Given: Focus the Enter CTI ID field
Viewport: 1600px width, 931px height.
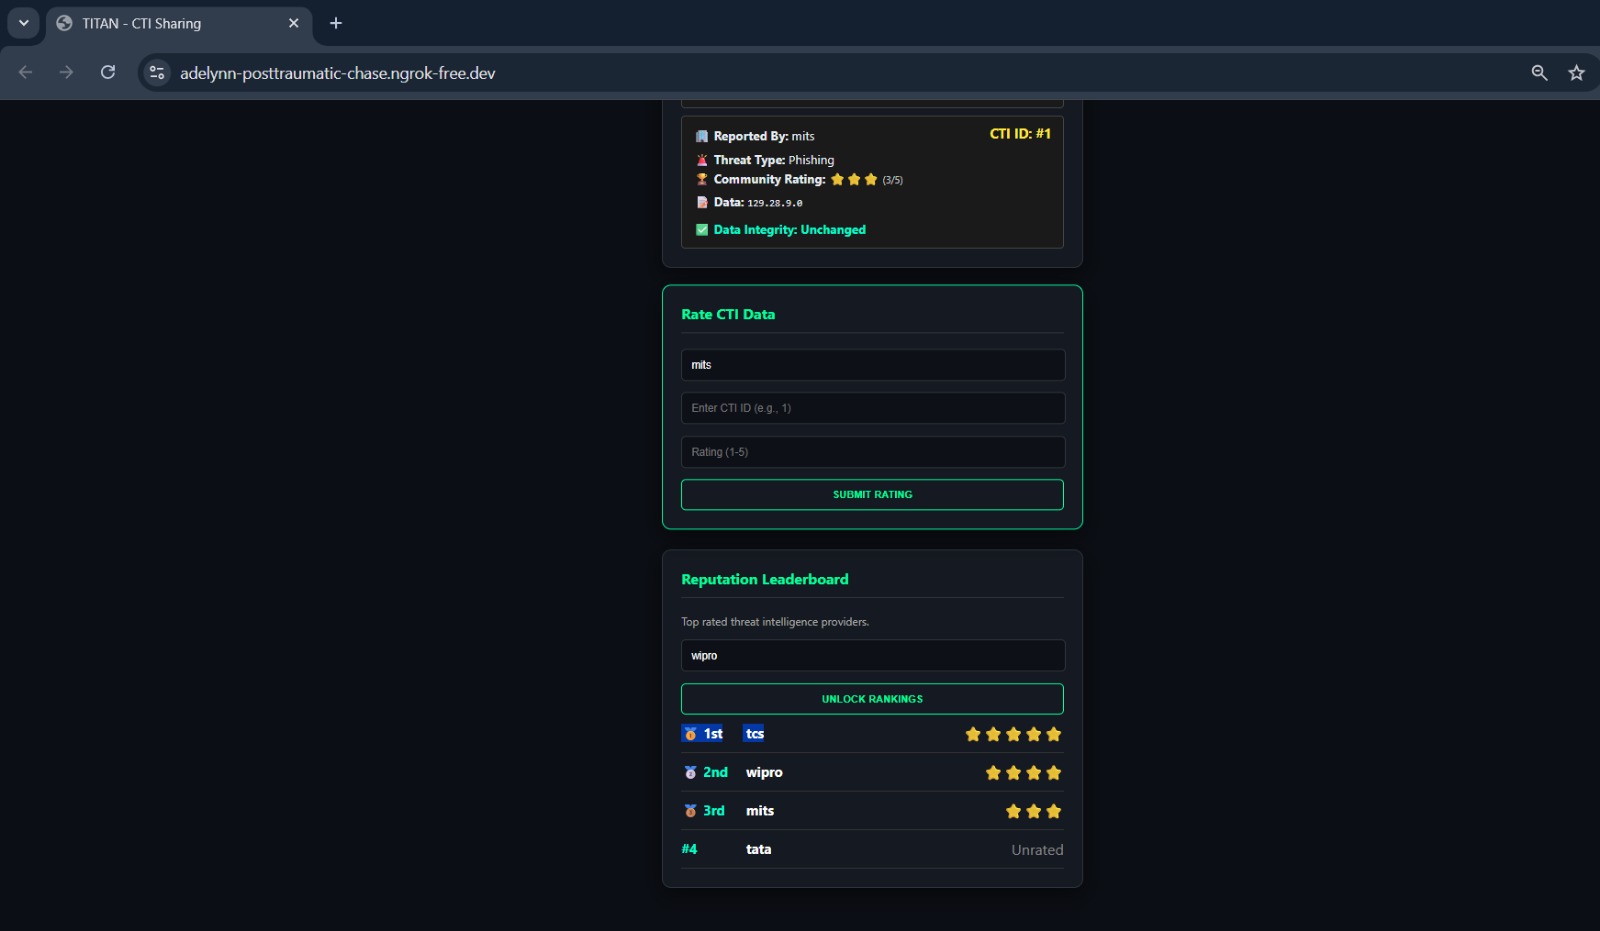Looking at the screenshot, I should click(x=873, y=408).
